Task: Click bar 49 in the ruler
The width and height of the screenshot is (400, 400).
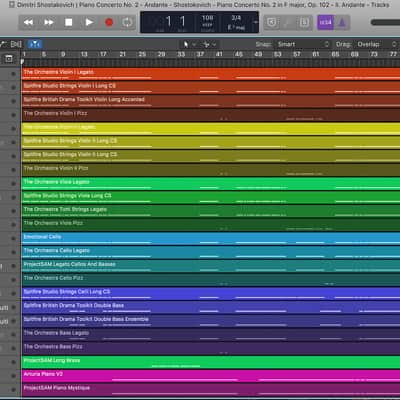Action: tap(258, 54)
